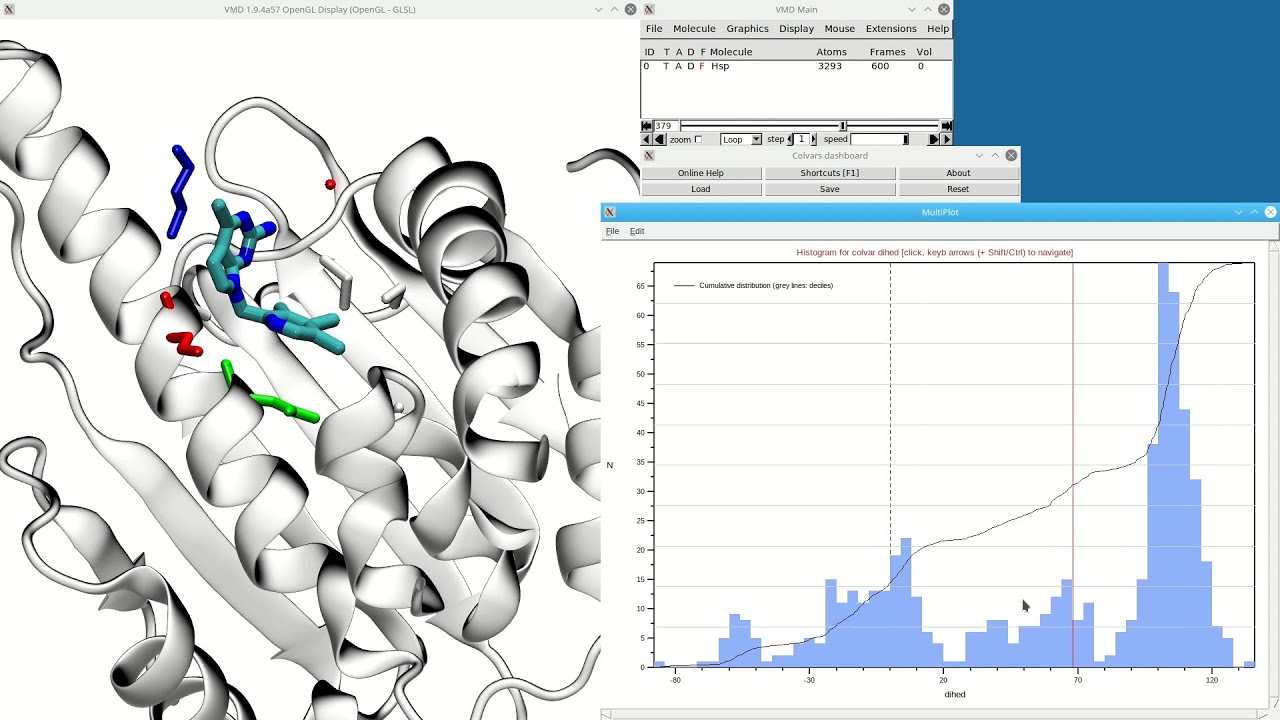Click the Reset button in Colvars dashboard

point(958,189)
